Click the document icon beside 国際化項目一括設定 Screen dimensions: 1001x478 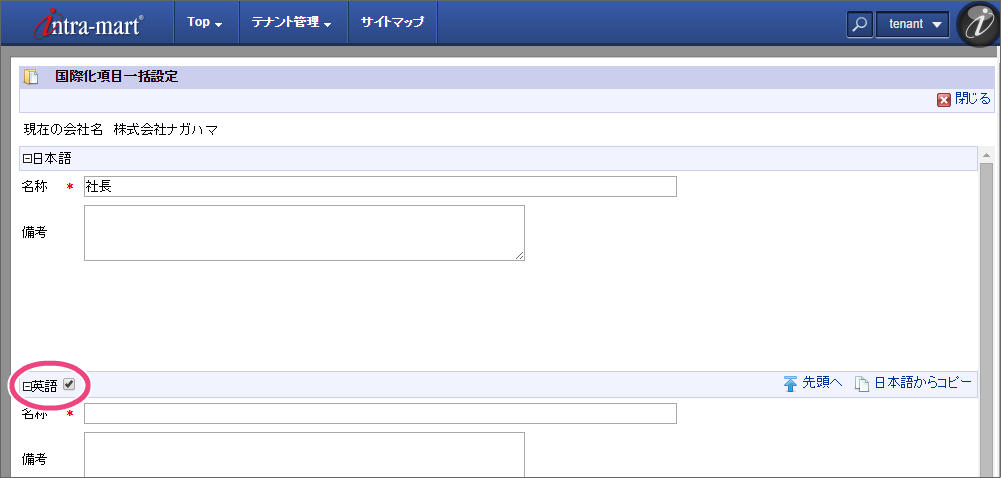[32, 76]
